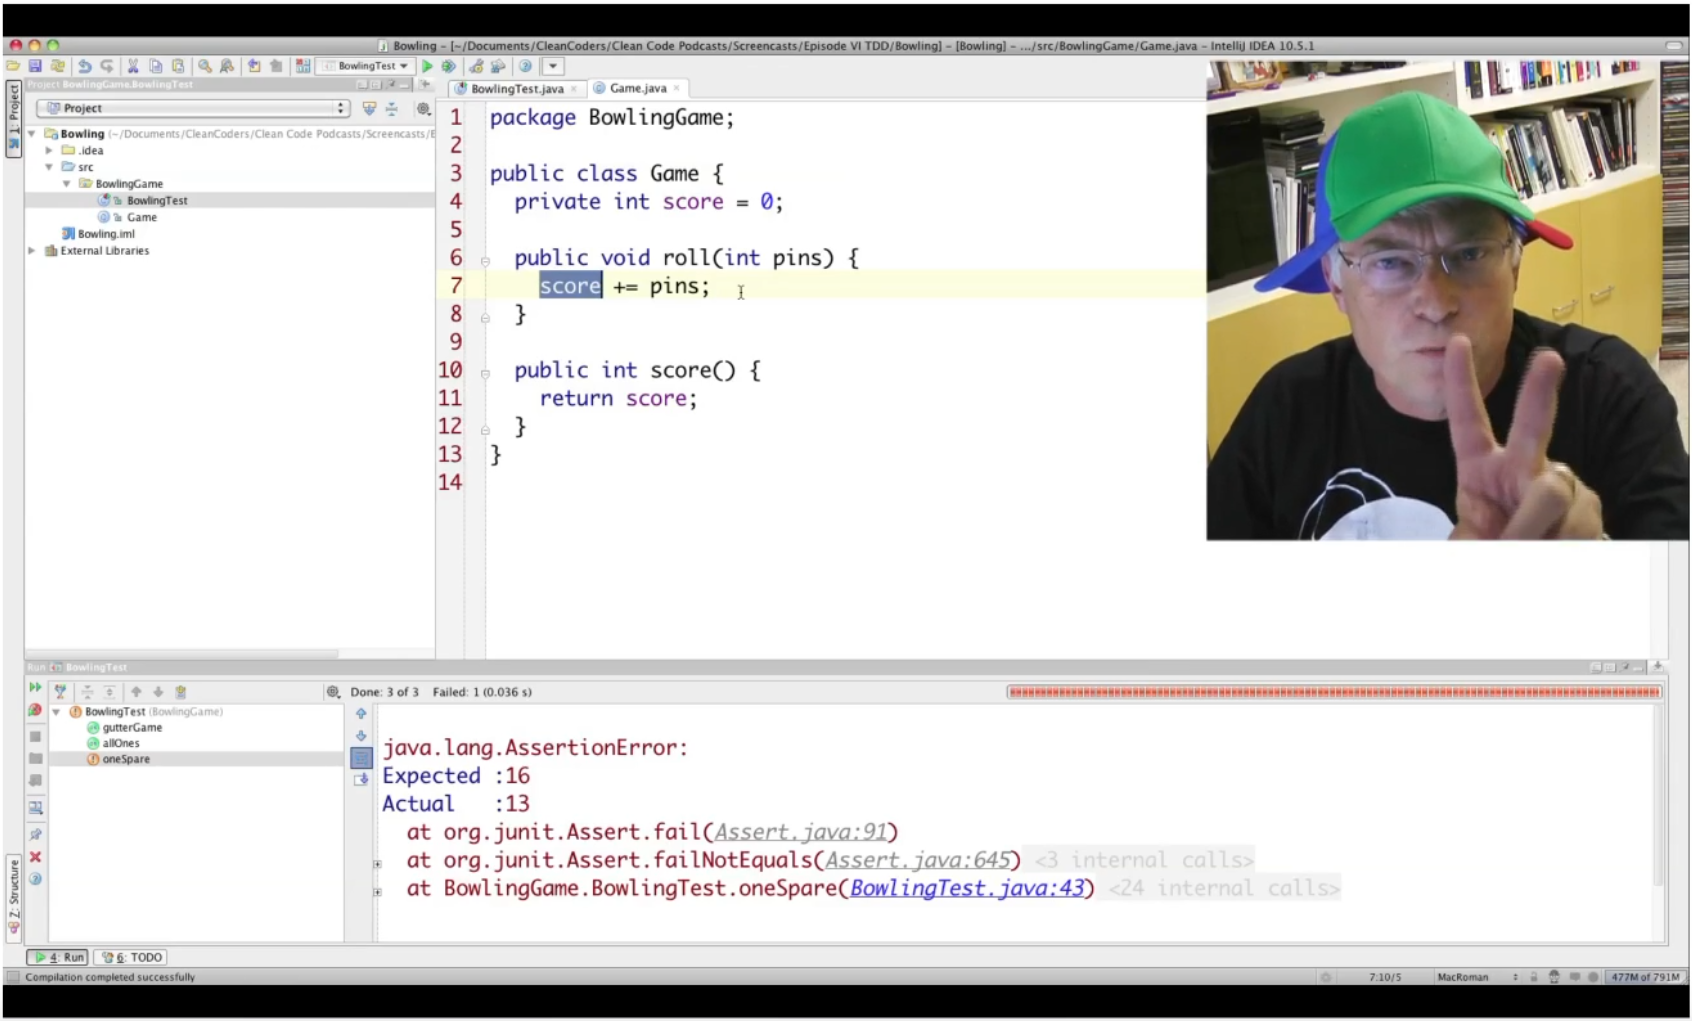Navigate back using the toolbar arrow icon
Viewport: 1692px width, 1021px height.
pos(254,66)
